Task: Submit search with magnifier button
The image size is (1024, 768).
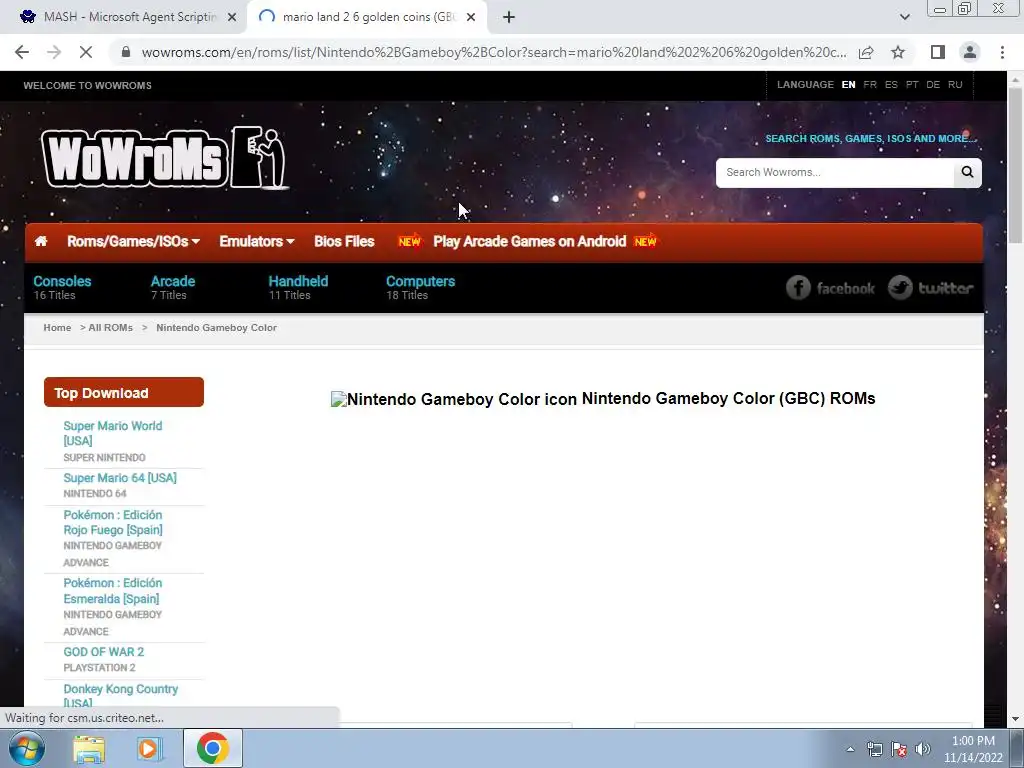Action: pos(967,172)
